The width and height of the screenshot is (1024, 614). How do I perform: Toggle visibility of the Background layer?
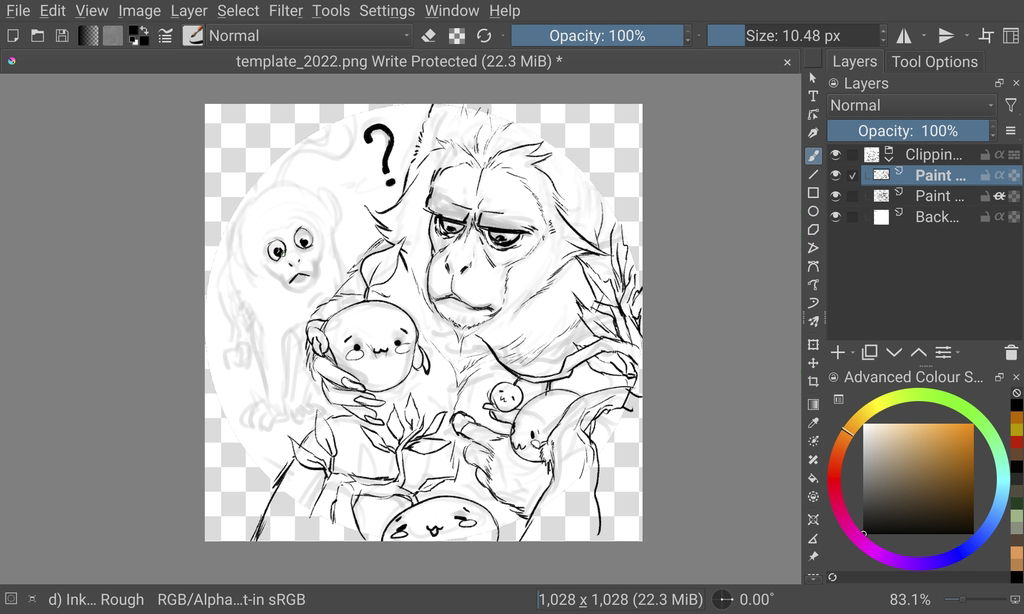(835, 217)
